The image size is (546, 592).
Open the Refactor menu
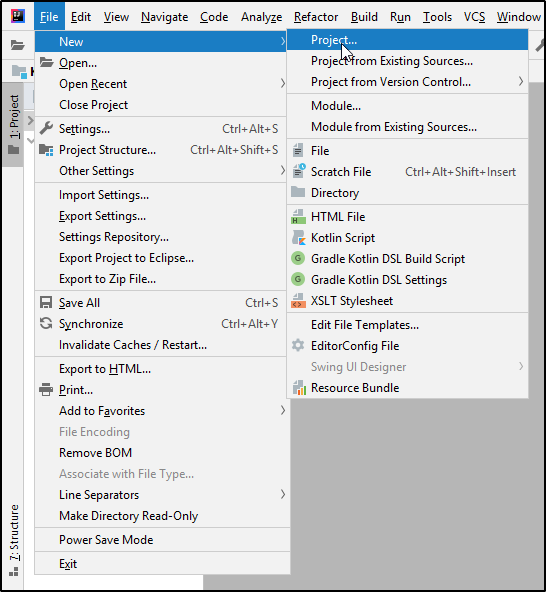pyautogui.click(x=316, y=17)
